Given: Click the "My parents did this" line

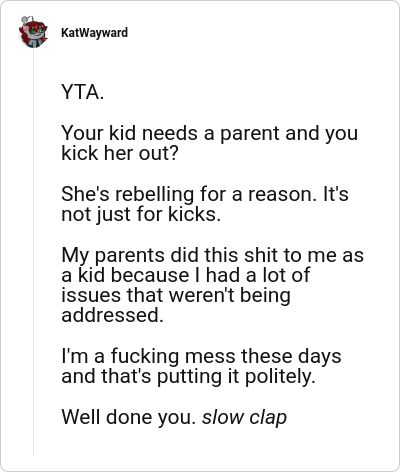Looking at the screenshot, I should tap(212, 255).
